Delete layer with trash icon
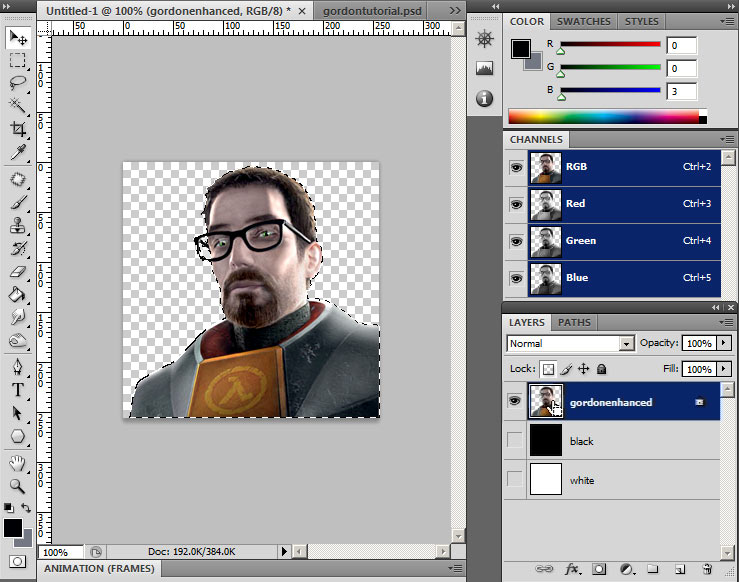 pos(707,569)
